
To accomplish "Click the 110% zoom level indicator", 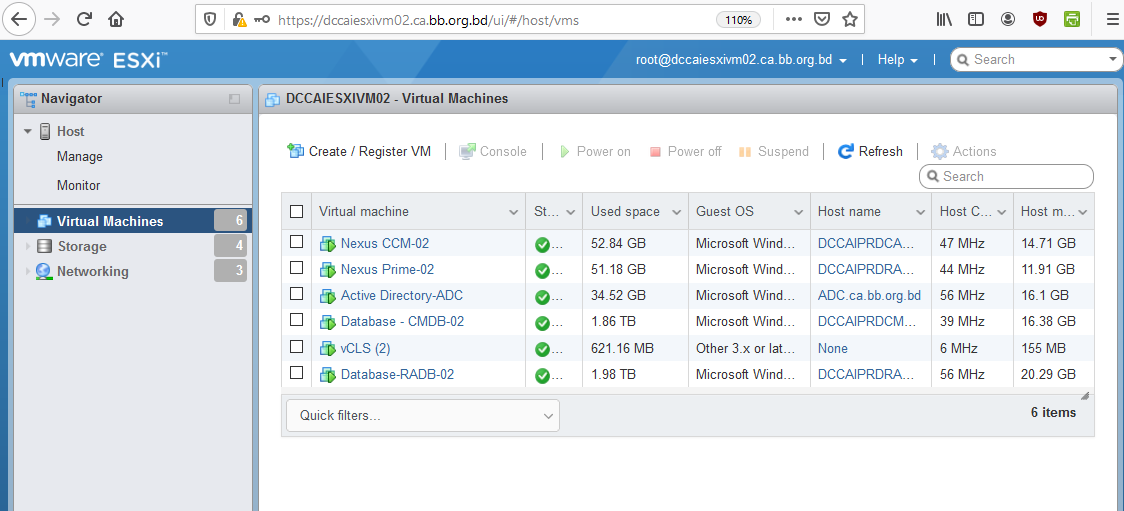I will coord(738,20).
